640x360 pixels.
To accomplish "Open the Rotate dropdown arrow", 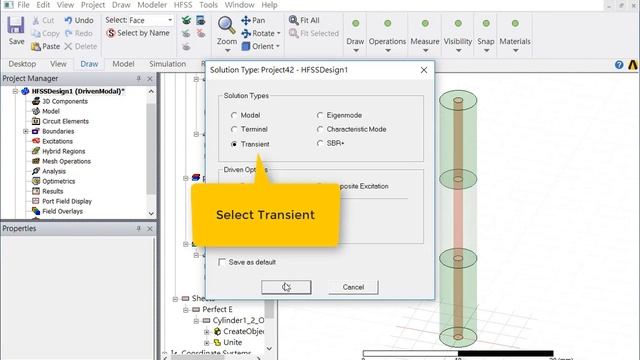I will [x=279, y=33].
